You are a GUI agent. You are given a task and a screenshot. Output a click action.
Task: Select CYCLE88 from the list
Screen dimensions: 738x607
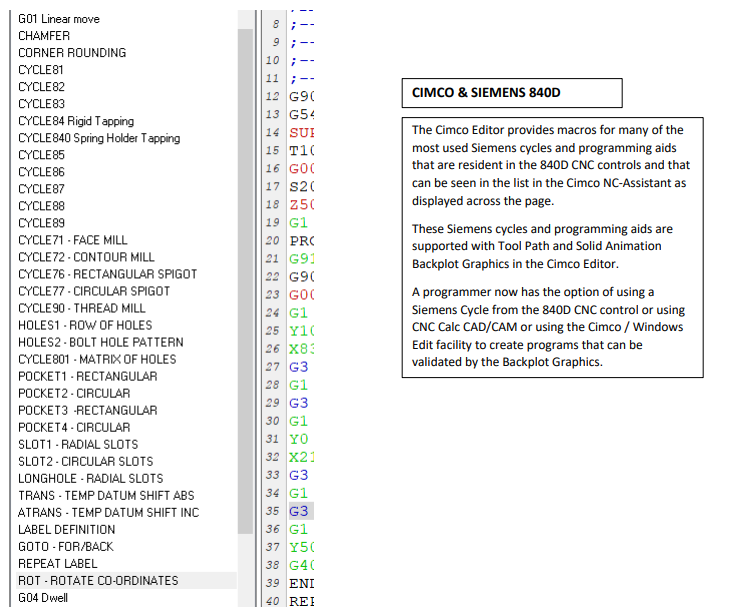tap(41, 206)
